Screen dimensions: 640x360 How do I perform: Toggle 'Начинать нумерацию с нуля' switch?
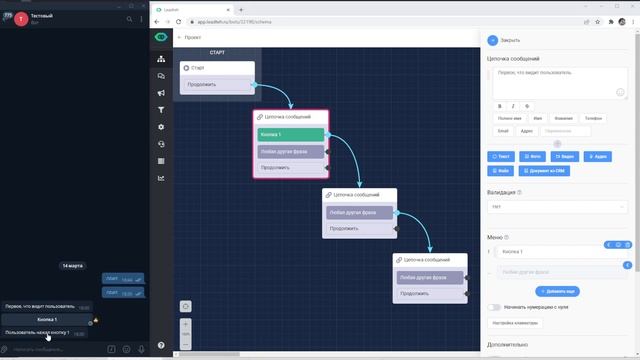click(x=494, y=307)
